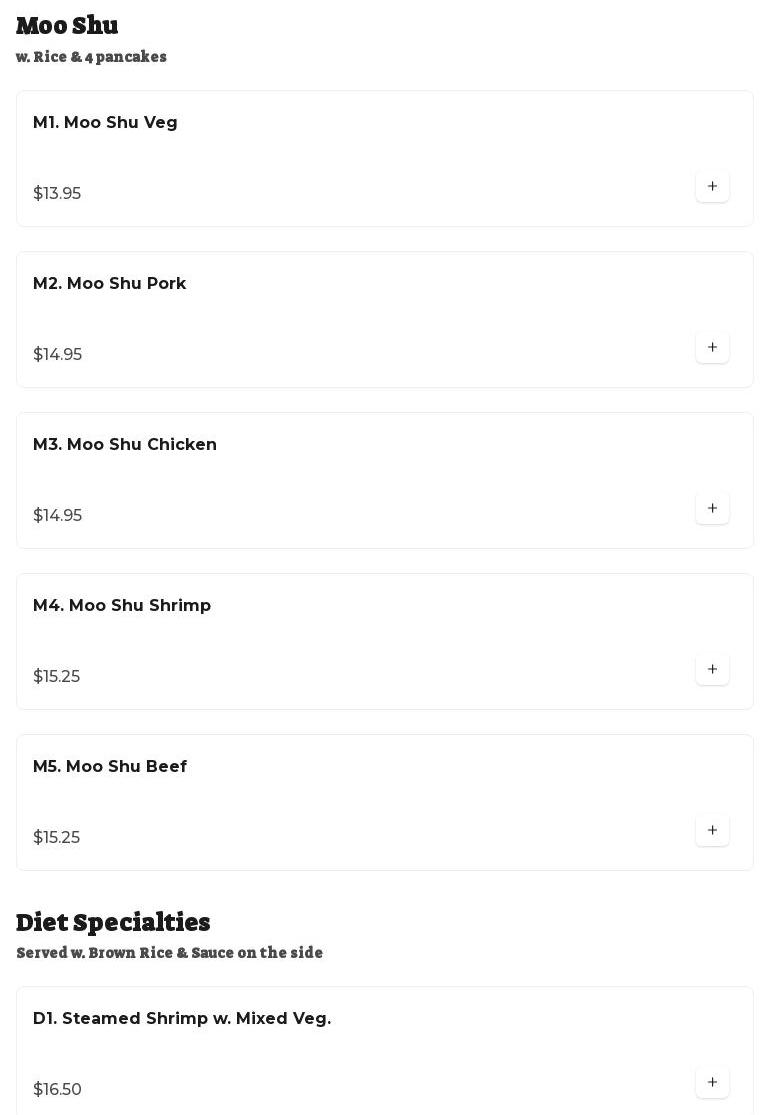Click the Diet Specialties section heading

113,922
